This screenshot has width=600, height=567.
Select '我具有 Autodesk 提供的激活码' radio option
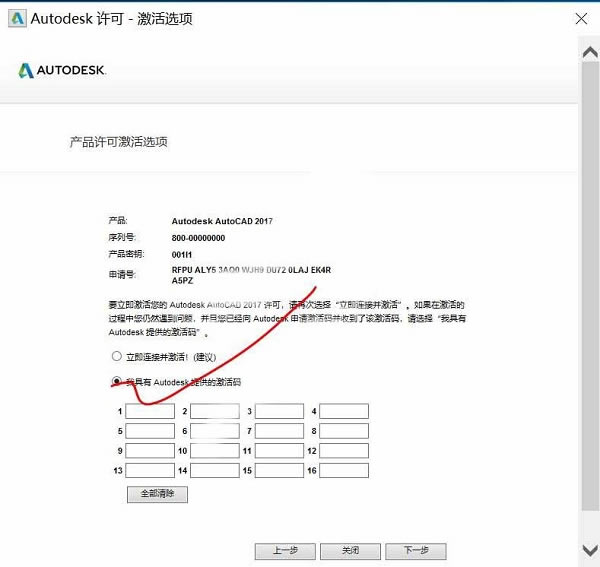pyautogui.click(x=116, y=381)
